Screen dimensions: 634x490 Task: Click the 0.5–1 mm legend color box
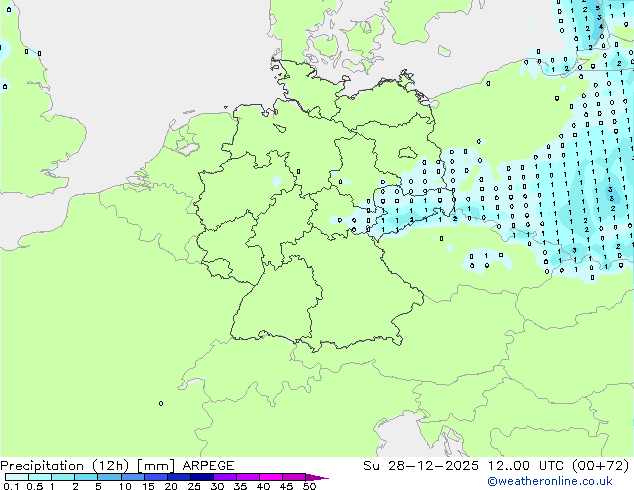point(40,477)
